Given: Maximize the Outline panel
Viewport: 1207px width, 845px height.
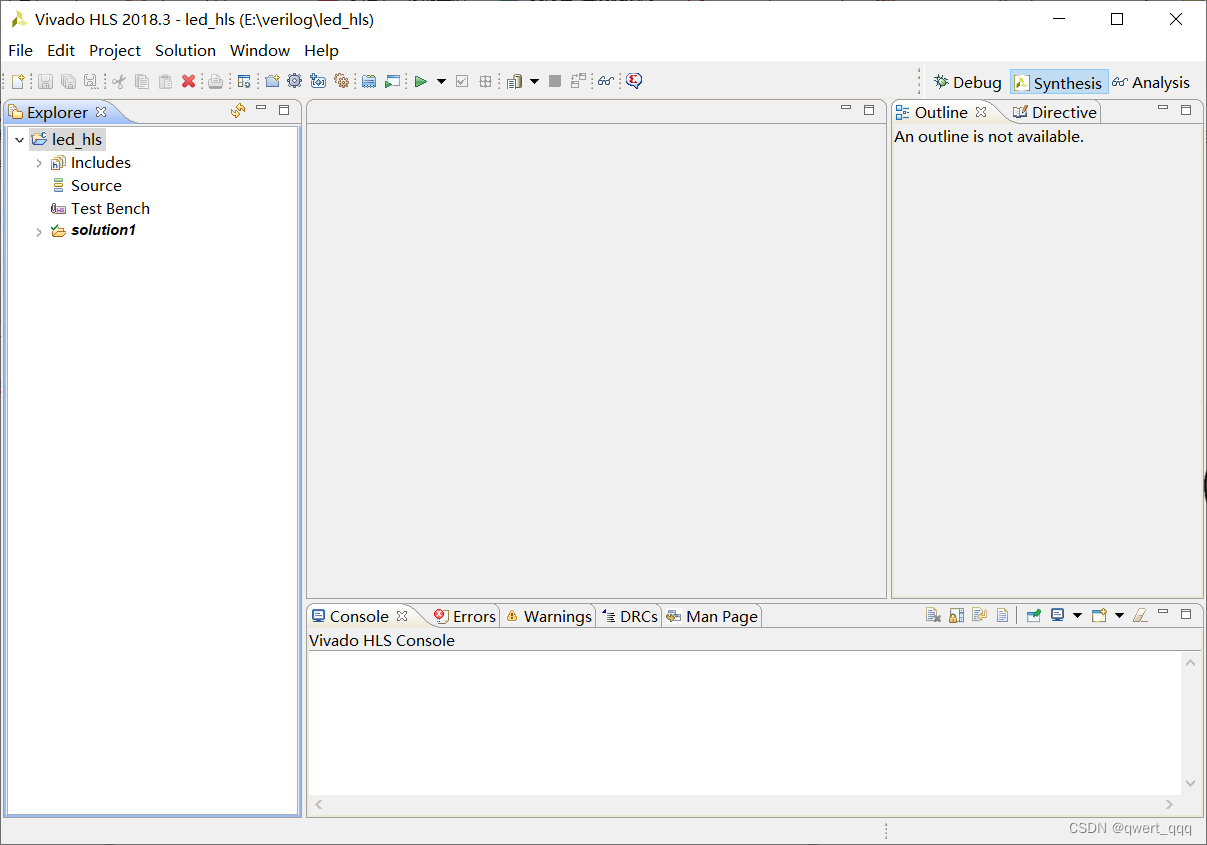Looking at the screenshot, I should tap(1186, 110).
